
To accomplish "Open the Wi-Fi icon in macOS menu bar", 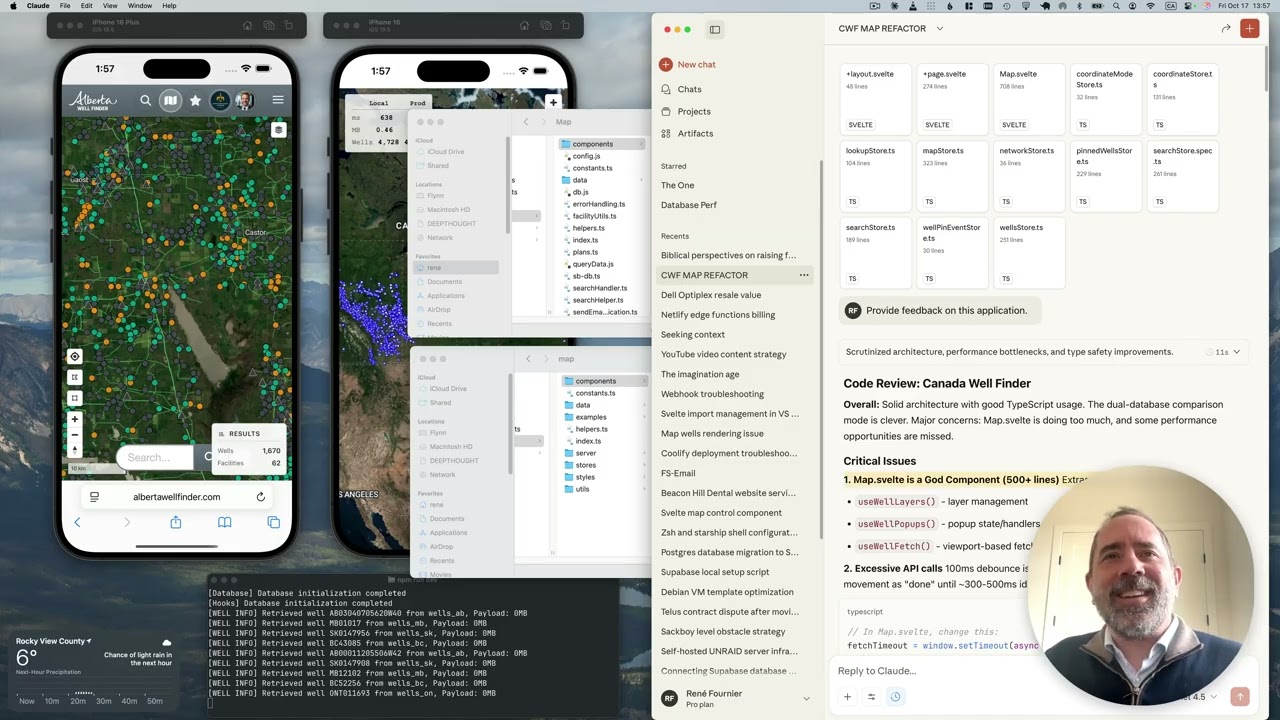I will pyautogui.click(x=1150, y=6).
